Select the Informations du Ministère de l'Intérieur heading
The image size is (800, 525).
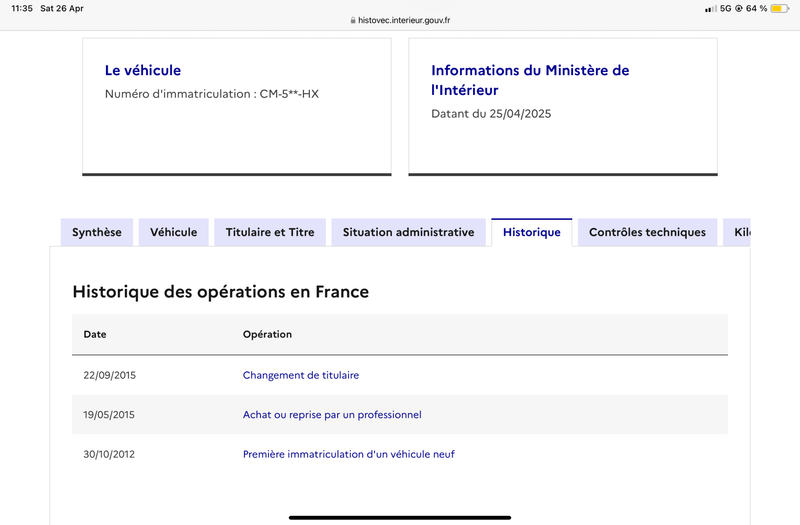[x=530, y=80]
